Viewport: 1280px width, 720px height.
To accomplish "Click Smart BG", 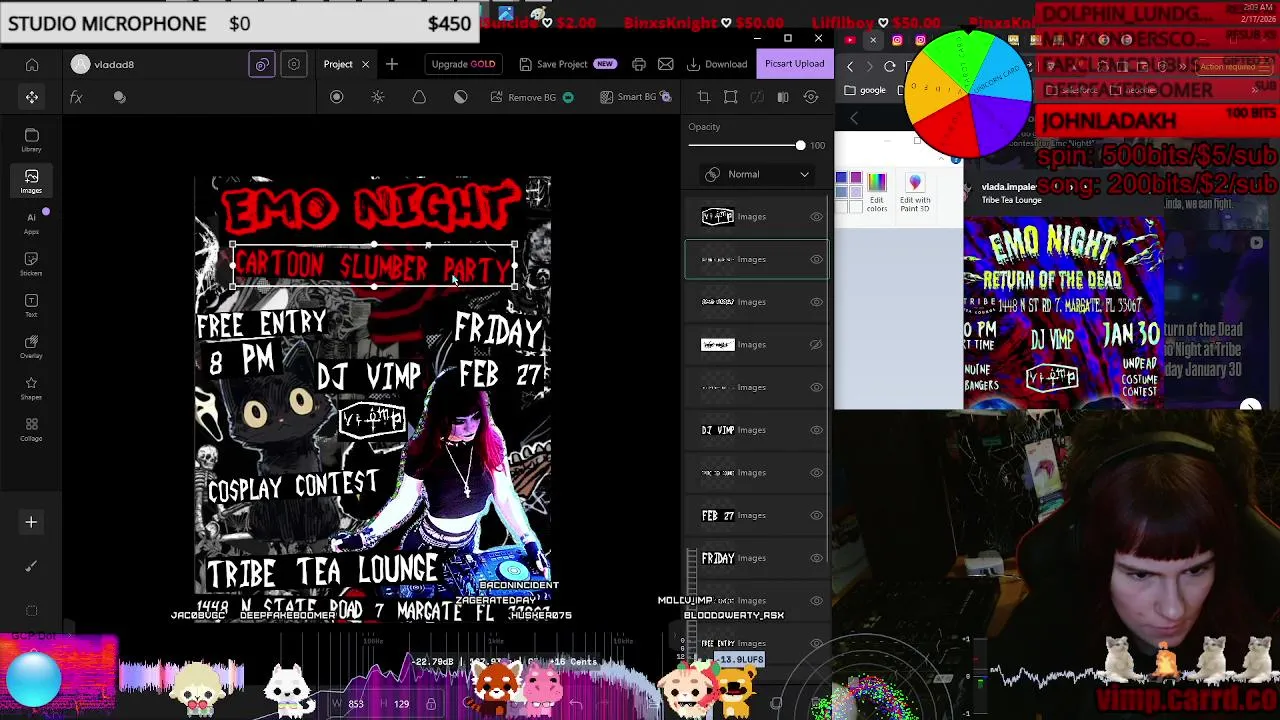I will pyautogui.click(x=635, y=97).
